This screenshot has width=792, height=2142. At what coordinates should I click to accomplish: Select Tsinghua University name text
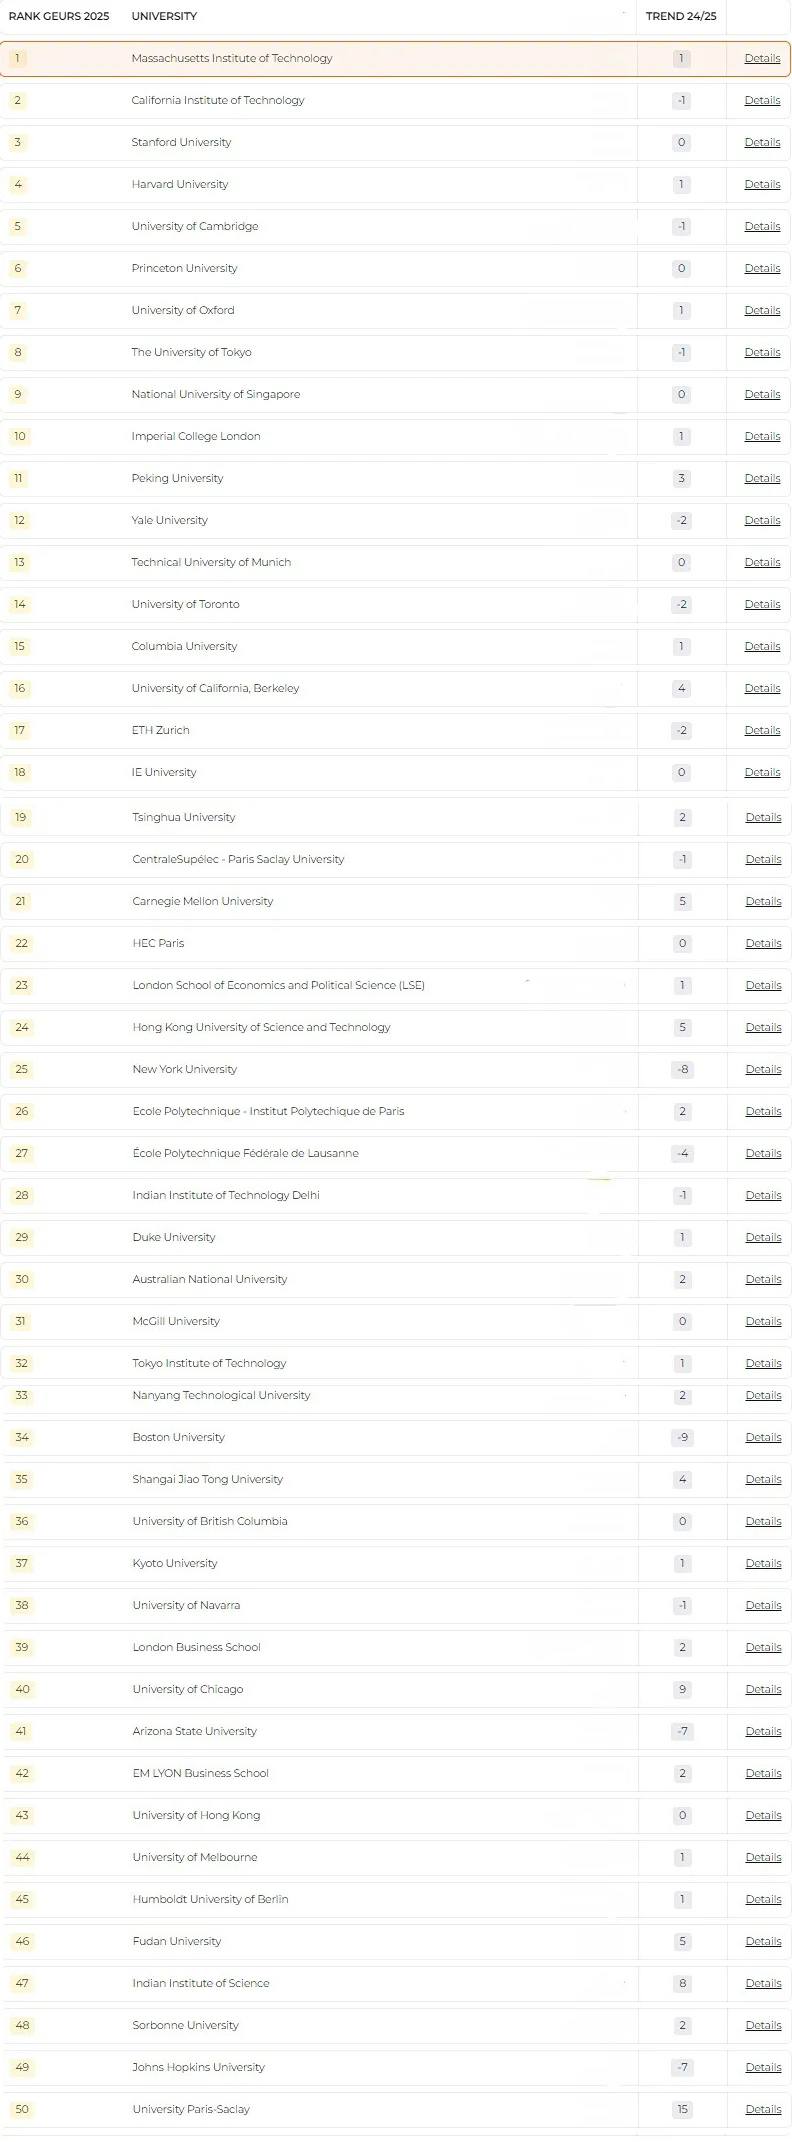(x=184, y=817)
